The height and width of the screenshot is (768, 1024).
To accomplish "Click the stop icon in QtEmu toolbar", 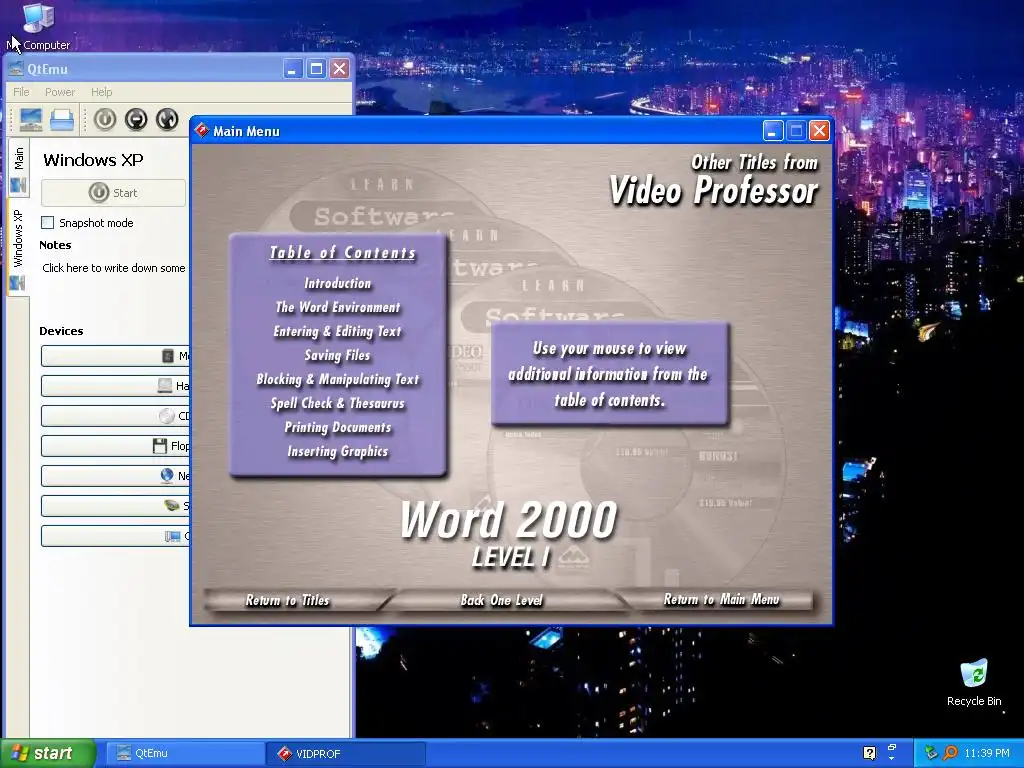I will (x=136, y=120).
